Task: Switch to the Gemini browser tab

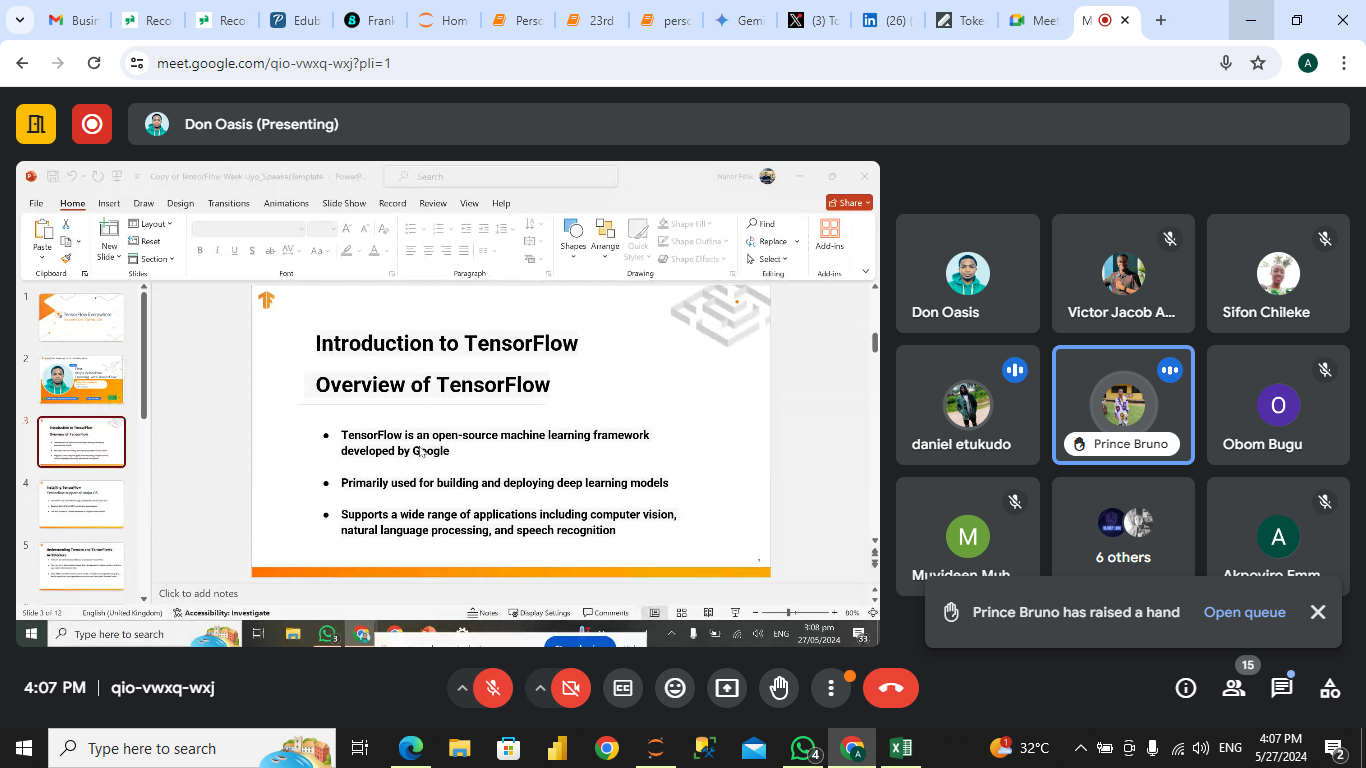Action: pyautogui.click(x=740, y=20)
